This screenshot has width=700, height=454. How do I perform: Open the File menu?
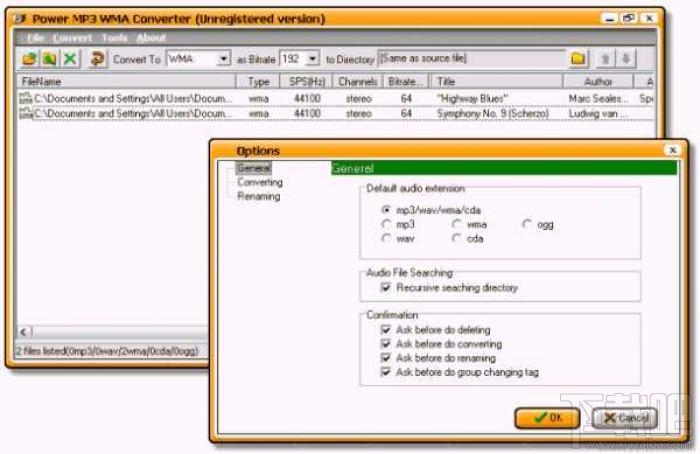tap(35, 38)
